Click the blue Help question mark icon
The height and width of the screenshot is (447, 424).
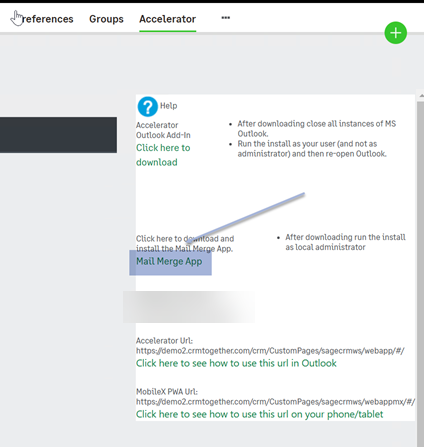point(147,107)
